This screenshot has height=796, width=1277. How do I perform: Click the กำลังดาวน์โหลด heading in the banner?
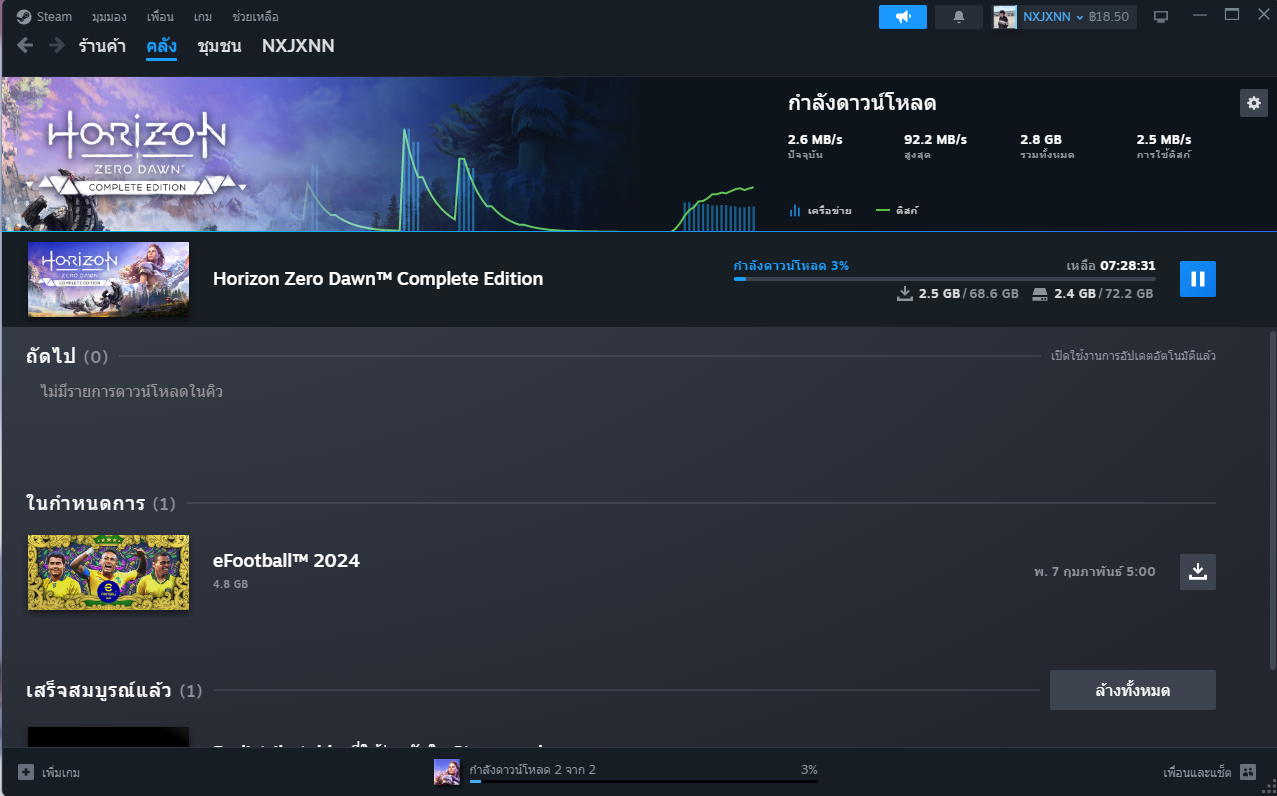pos(862,103)
